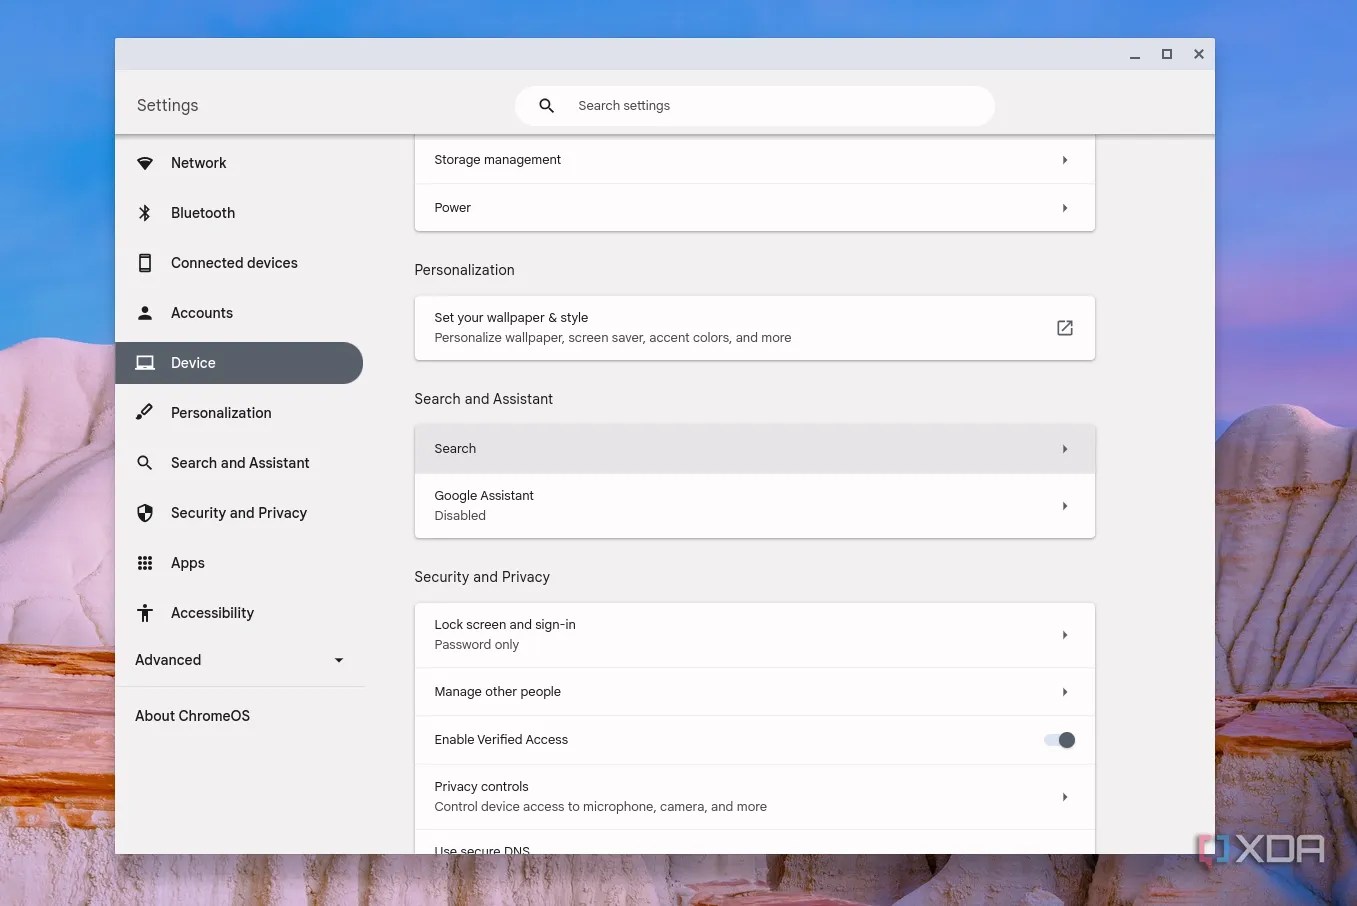Open Storage management via its arrow

coord(1065,160)
